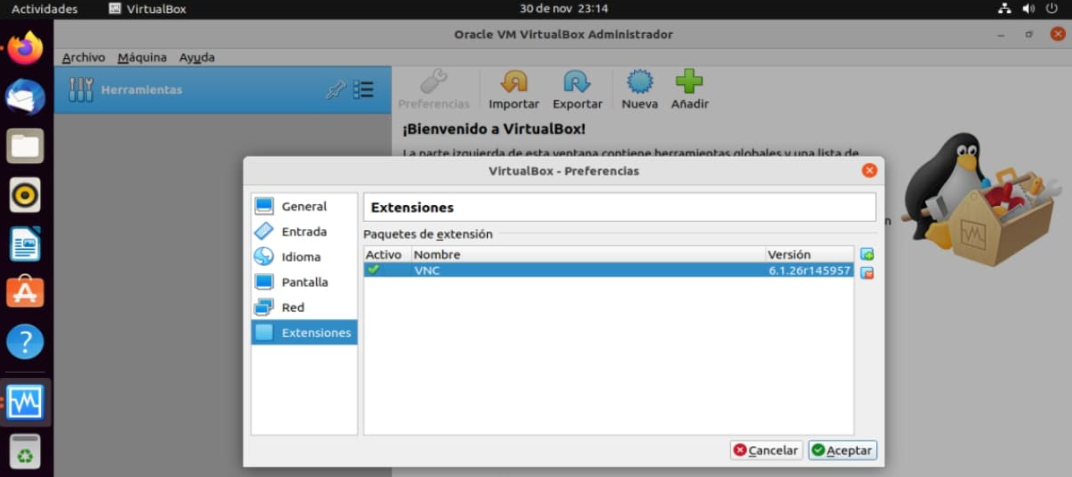Click the Idioma globe icon

tap(264, 257)
